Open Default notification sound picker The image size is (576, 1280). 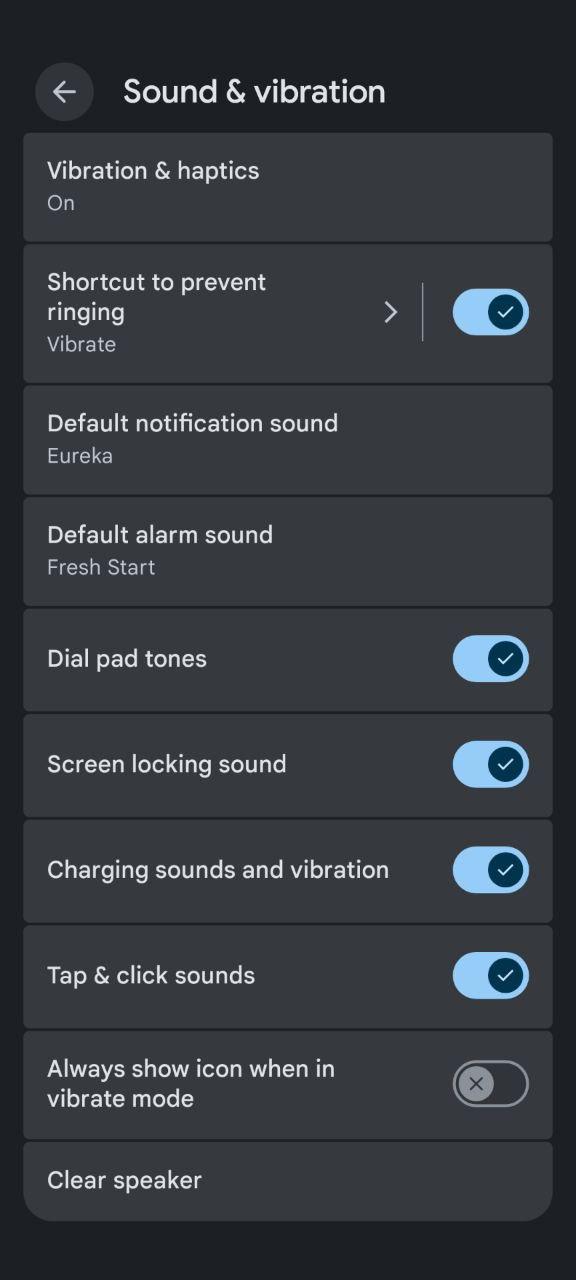[288, 440]
